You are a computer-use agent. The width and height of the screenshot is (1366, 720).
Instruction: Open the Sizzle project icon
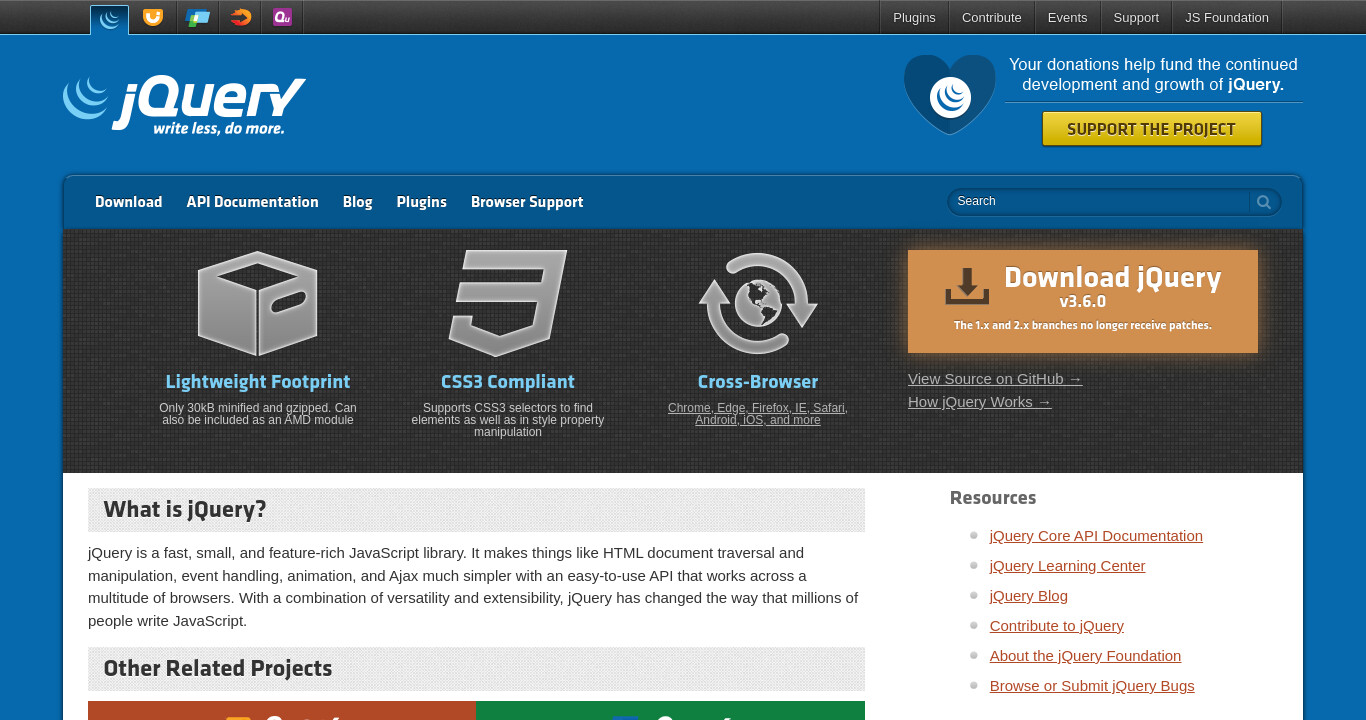(241, 17)
